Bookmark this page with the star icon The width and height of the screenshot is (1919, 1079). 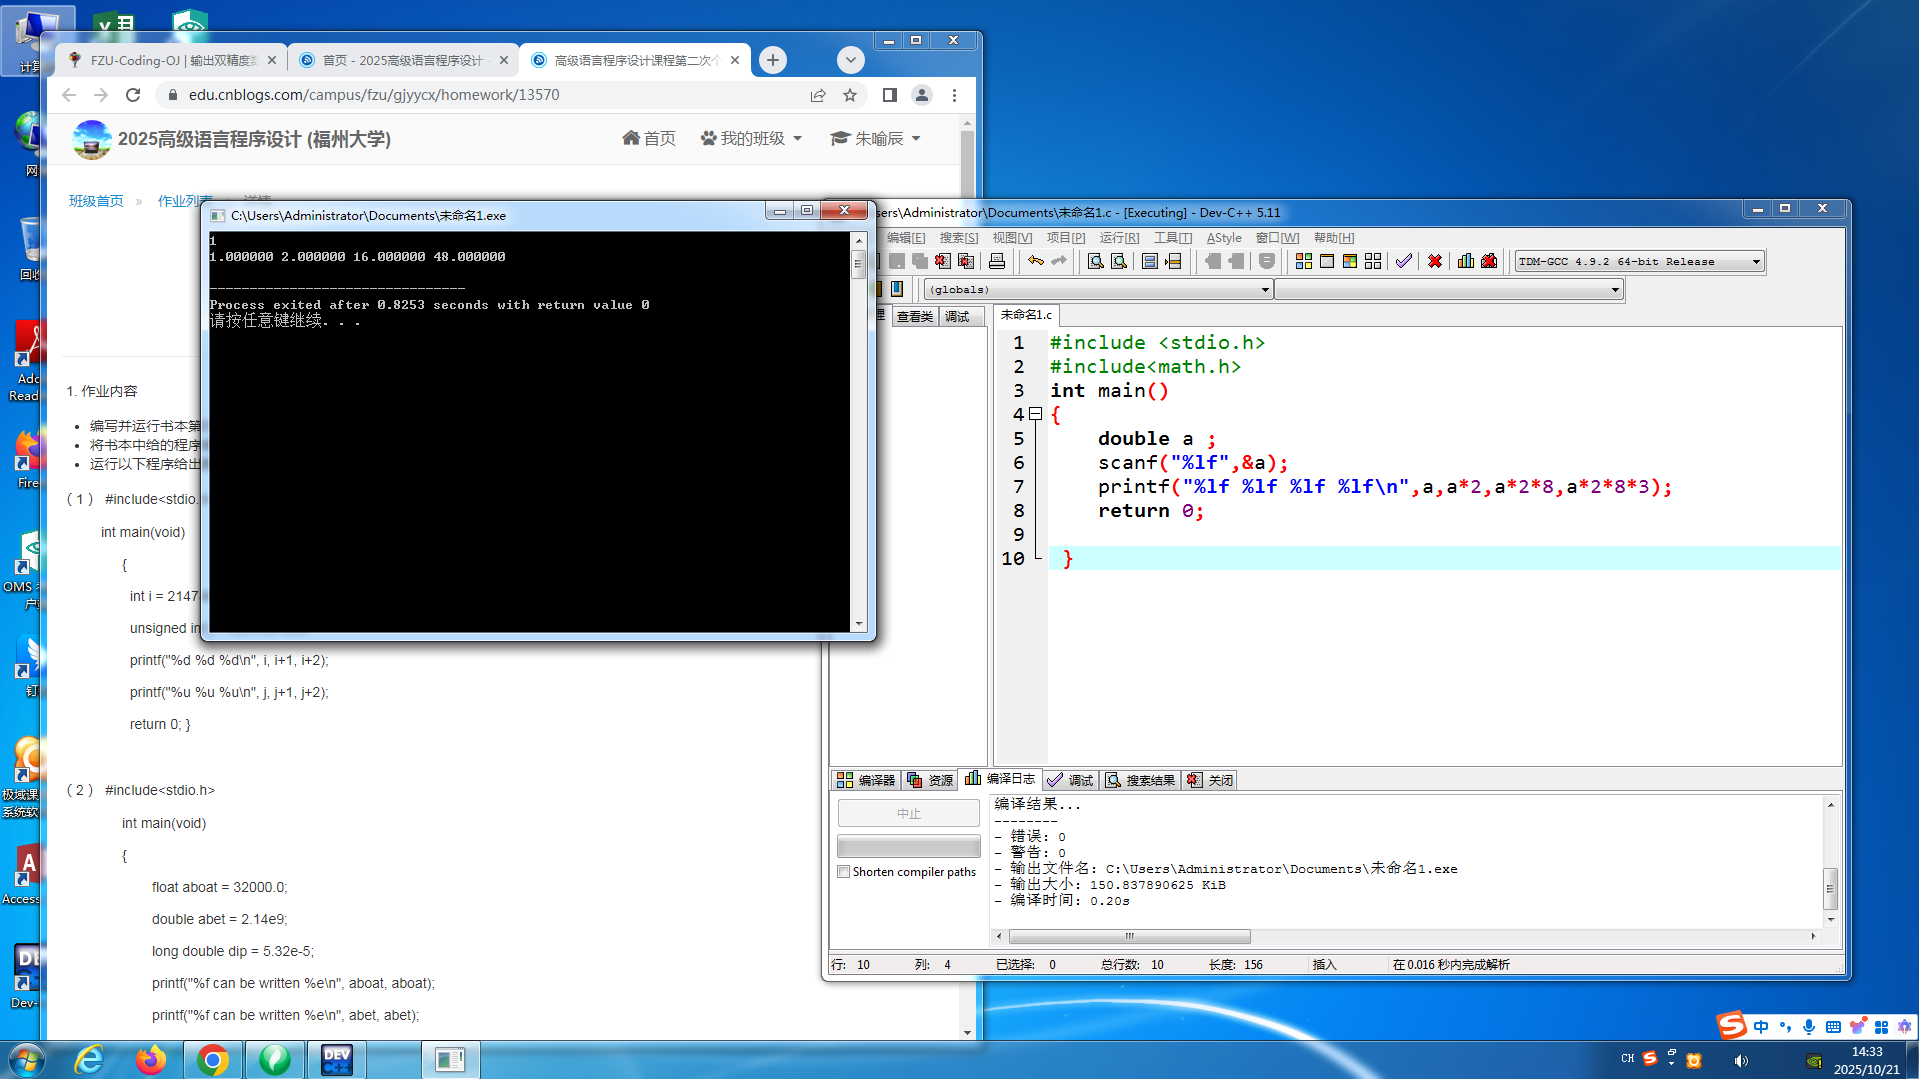[x=850, y=95]
